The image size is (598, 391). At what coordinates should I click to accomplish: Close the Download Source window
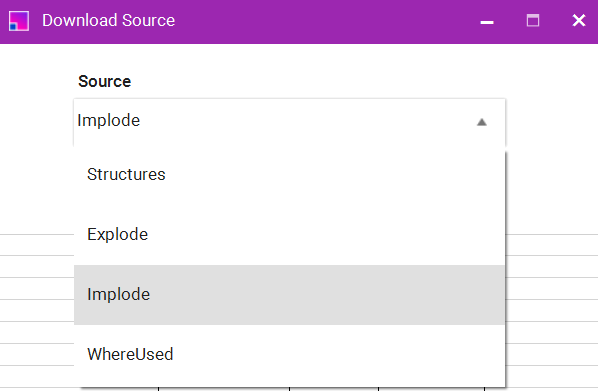pos(579,21)
